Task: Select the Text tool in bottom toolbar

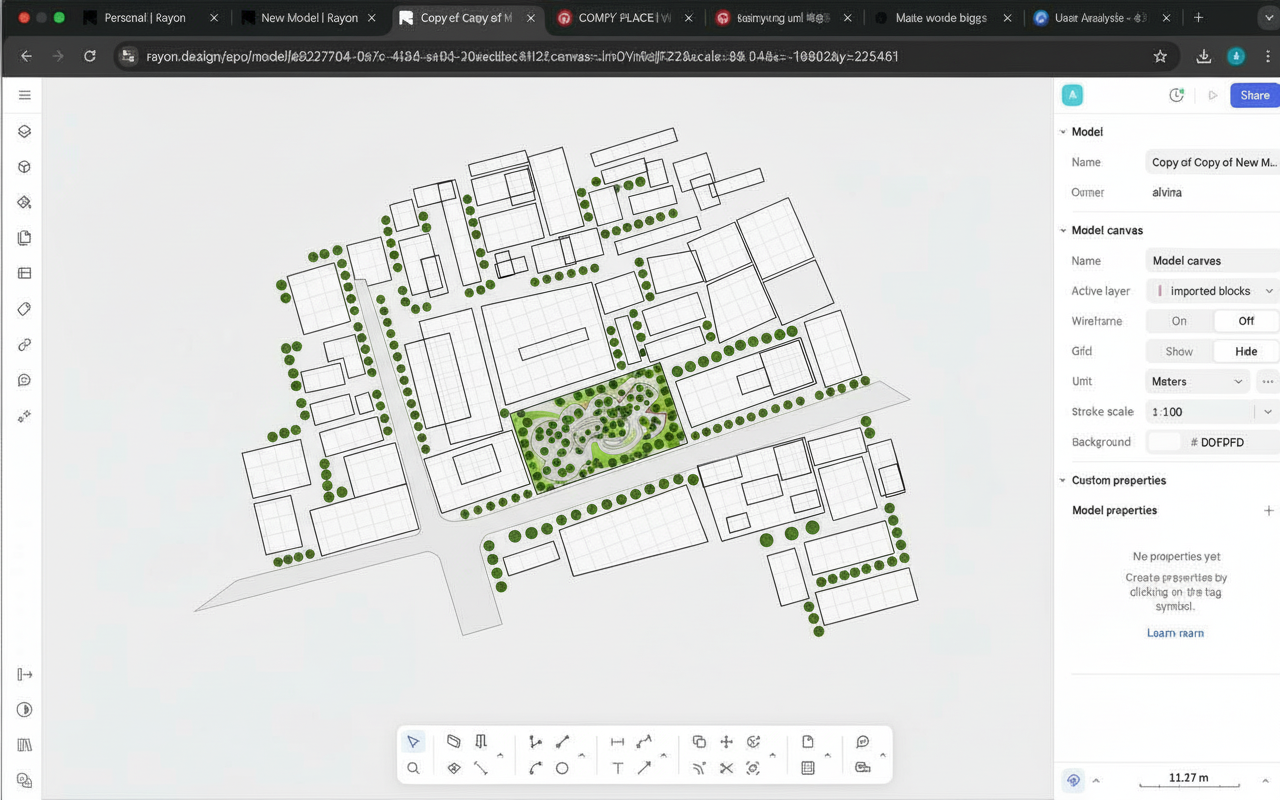Action: pos(617,768)
